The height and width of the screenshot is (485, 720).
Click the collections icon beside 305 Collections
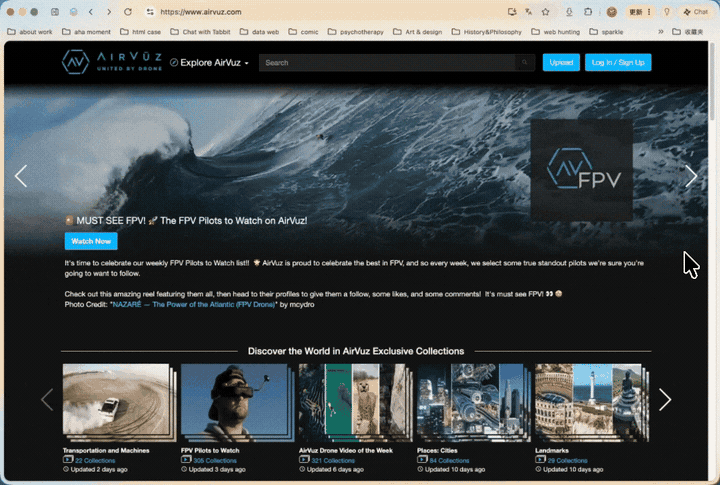[x=186, y=460]
